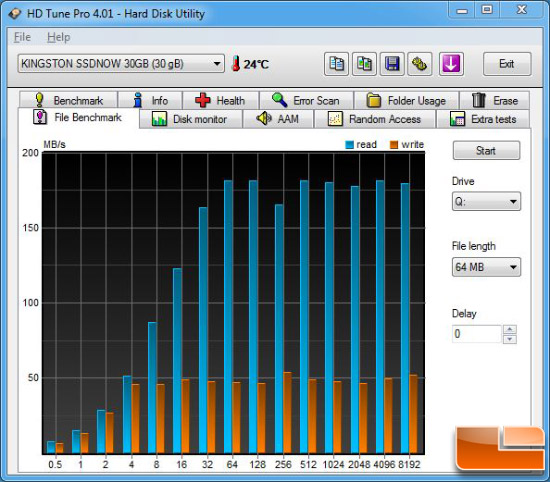Open the Folder Usage tab
Screen dimensions: 550x482
[407, 100]
